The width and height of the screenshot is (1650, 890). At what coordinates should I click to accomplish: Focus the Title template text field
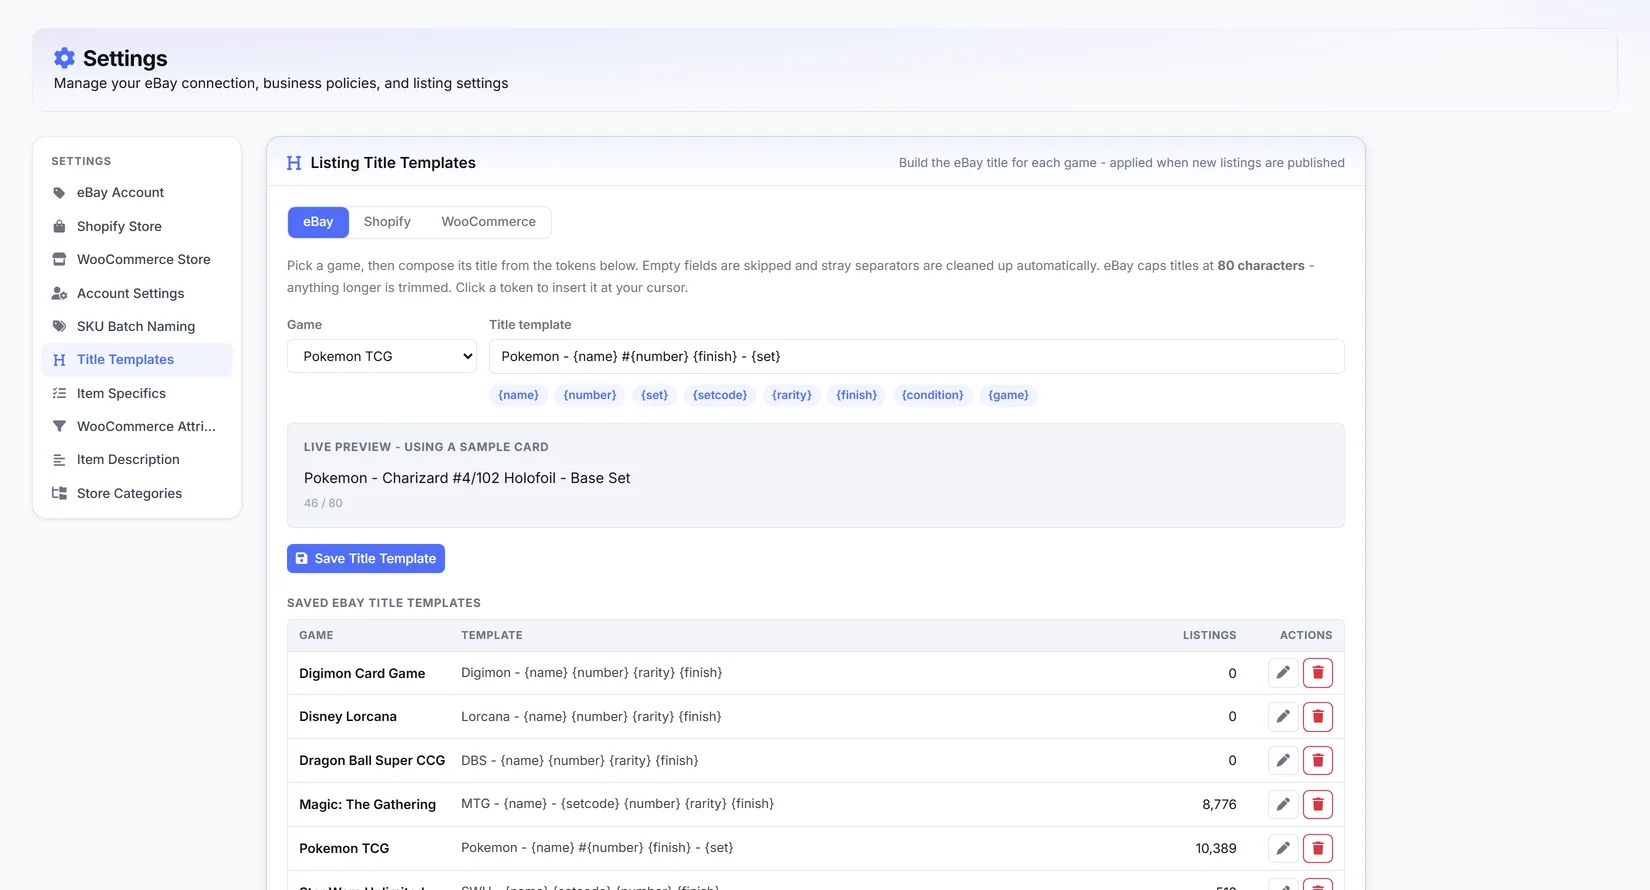point(917,357)
